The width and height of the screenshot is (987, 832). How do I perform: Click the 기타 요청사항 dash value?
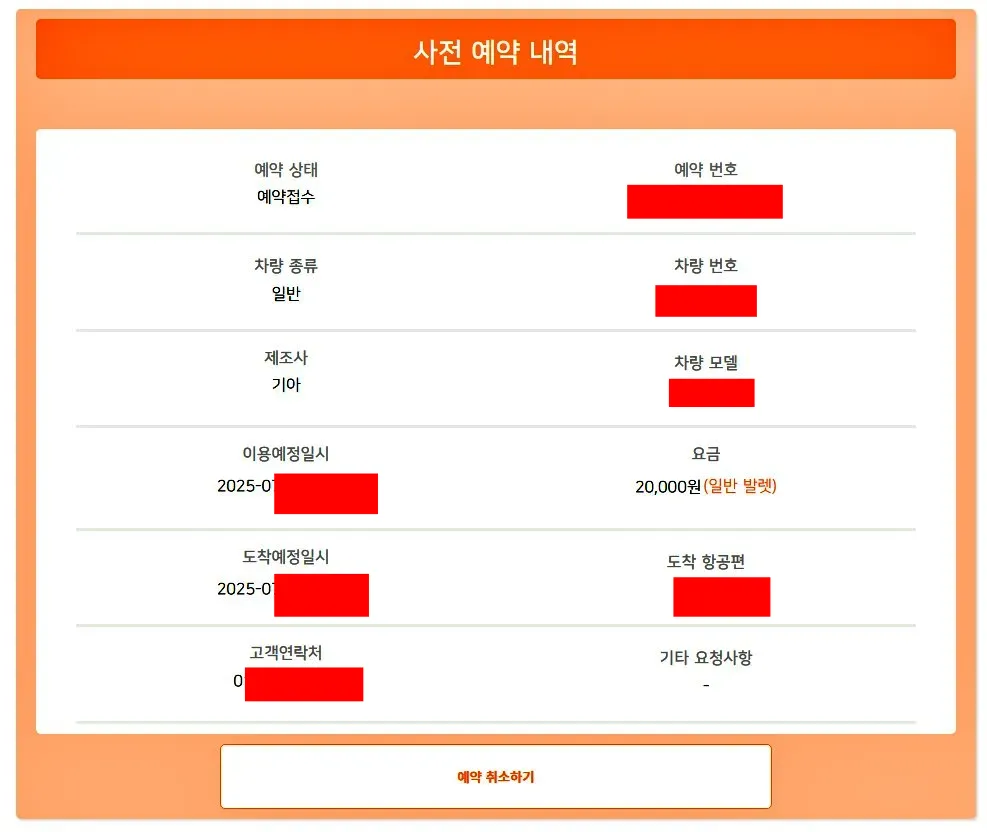click(x=705, y=685)
